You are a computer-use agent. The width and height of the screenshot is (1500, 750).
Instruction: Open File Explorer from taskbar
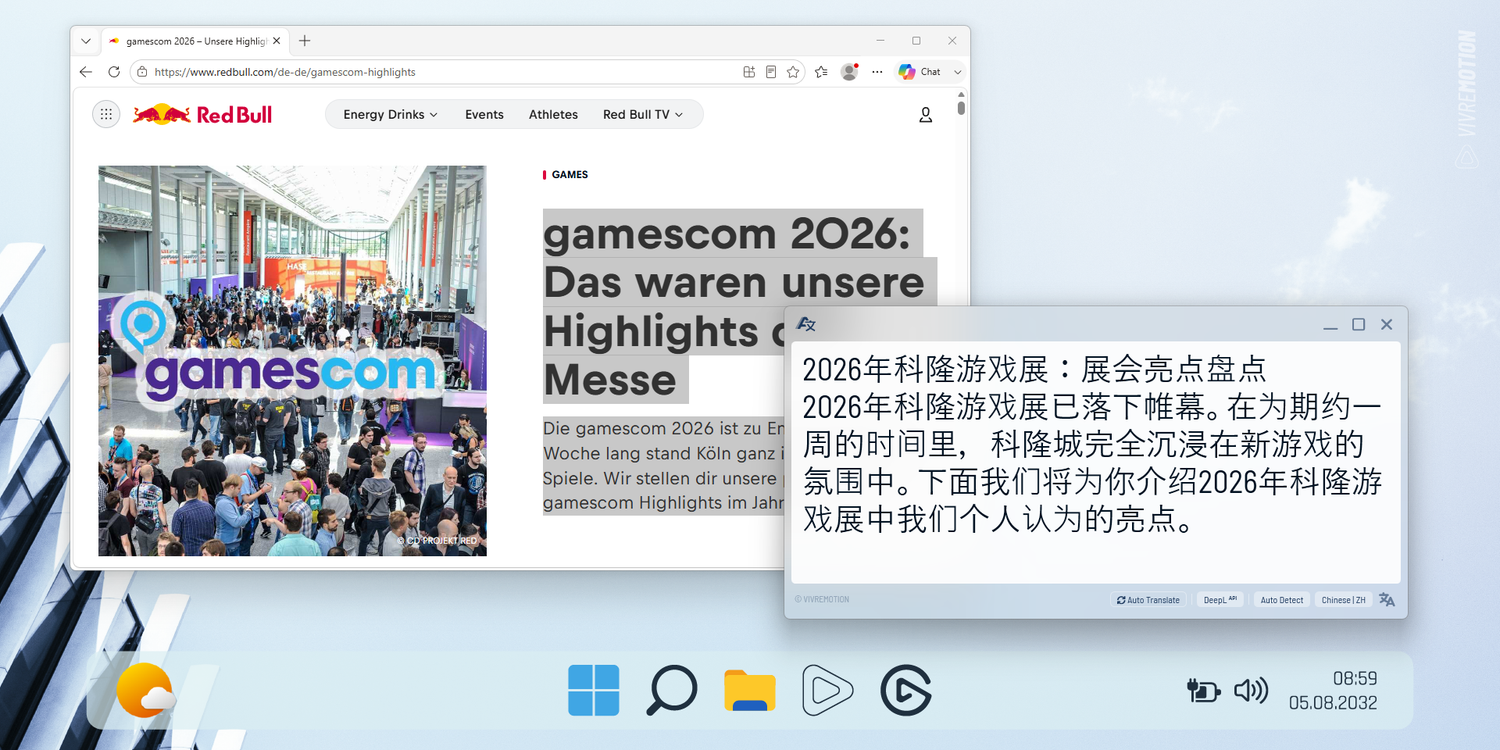click(750, 691)
